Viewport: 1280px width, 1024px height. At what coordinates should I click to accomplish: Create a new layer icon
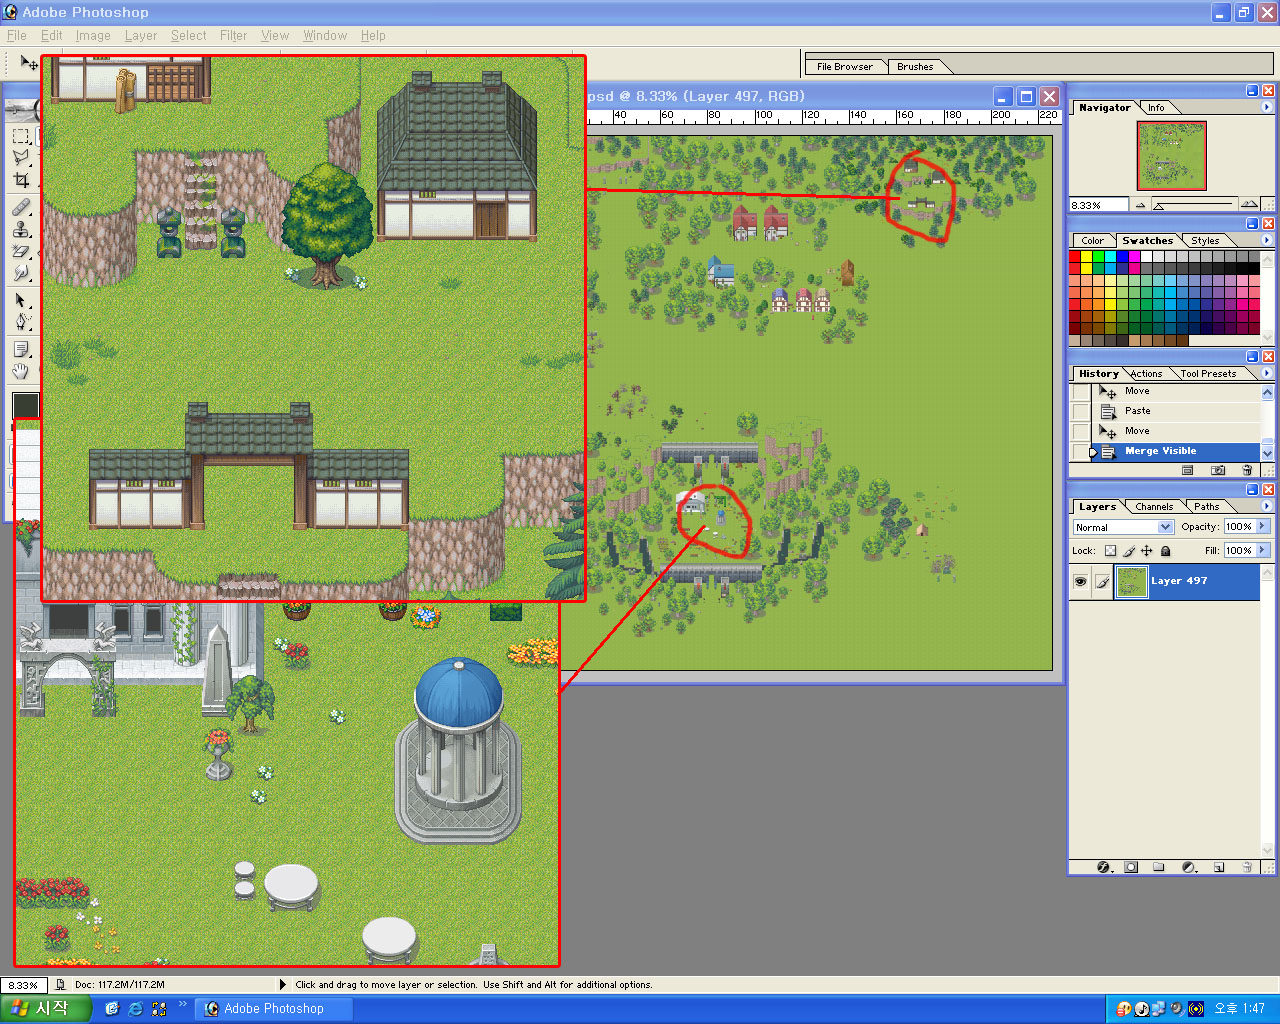click(1219, 867)
